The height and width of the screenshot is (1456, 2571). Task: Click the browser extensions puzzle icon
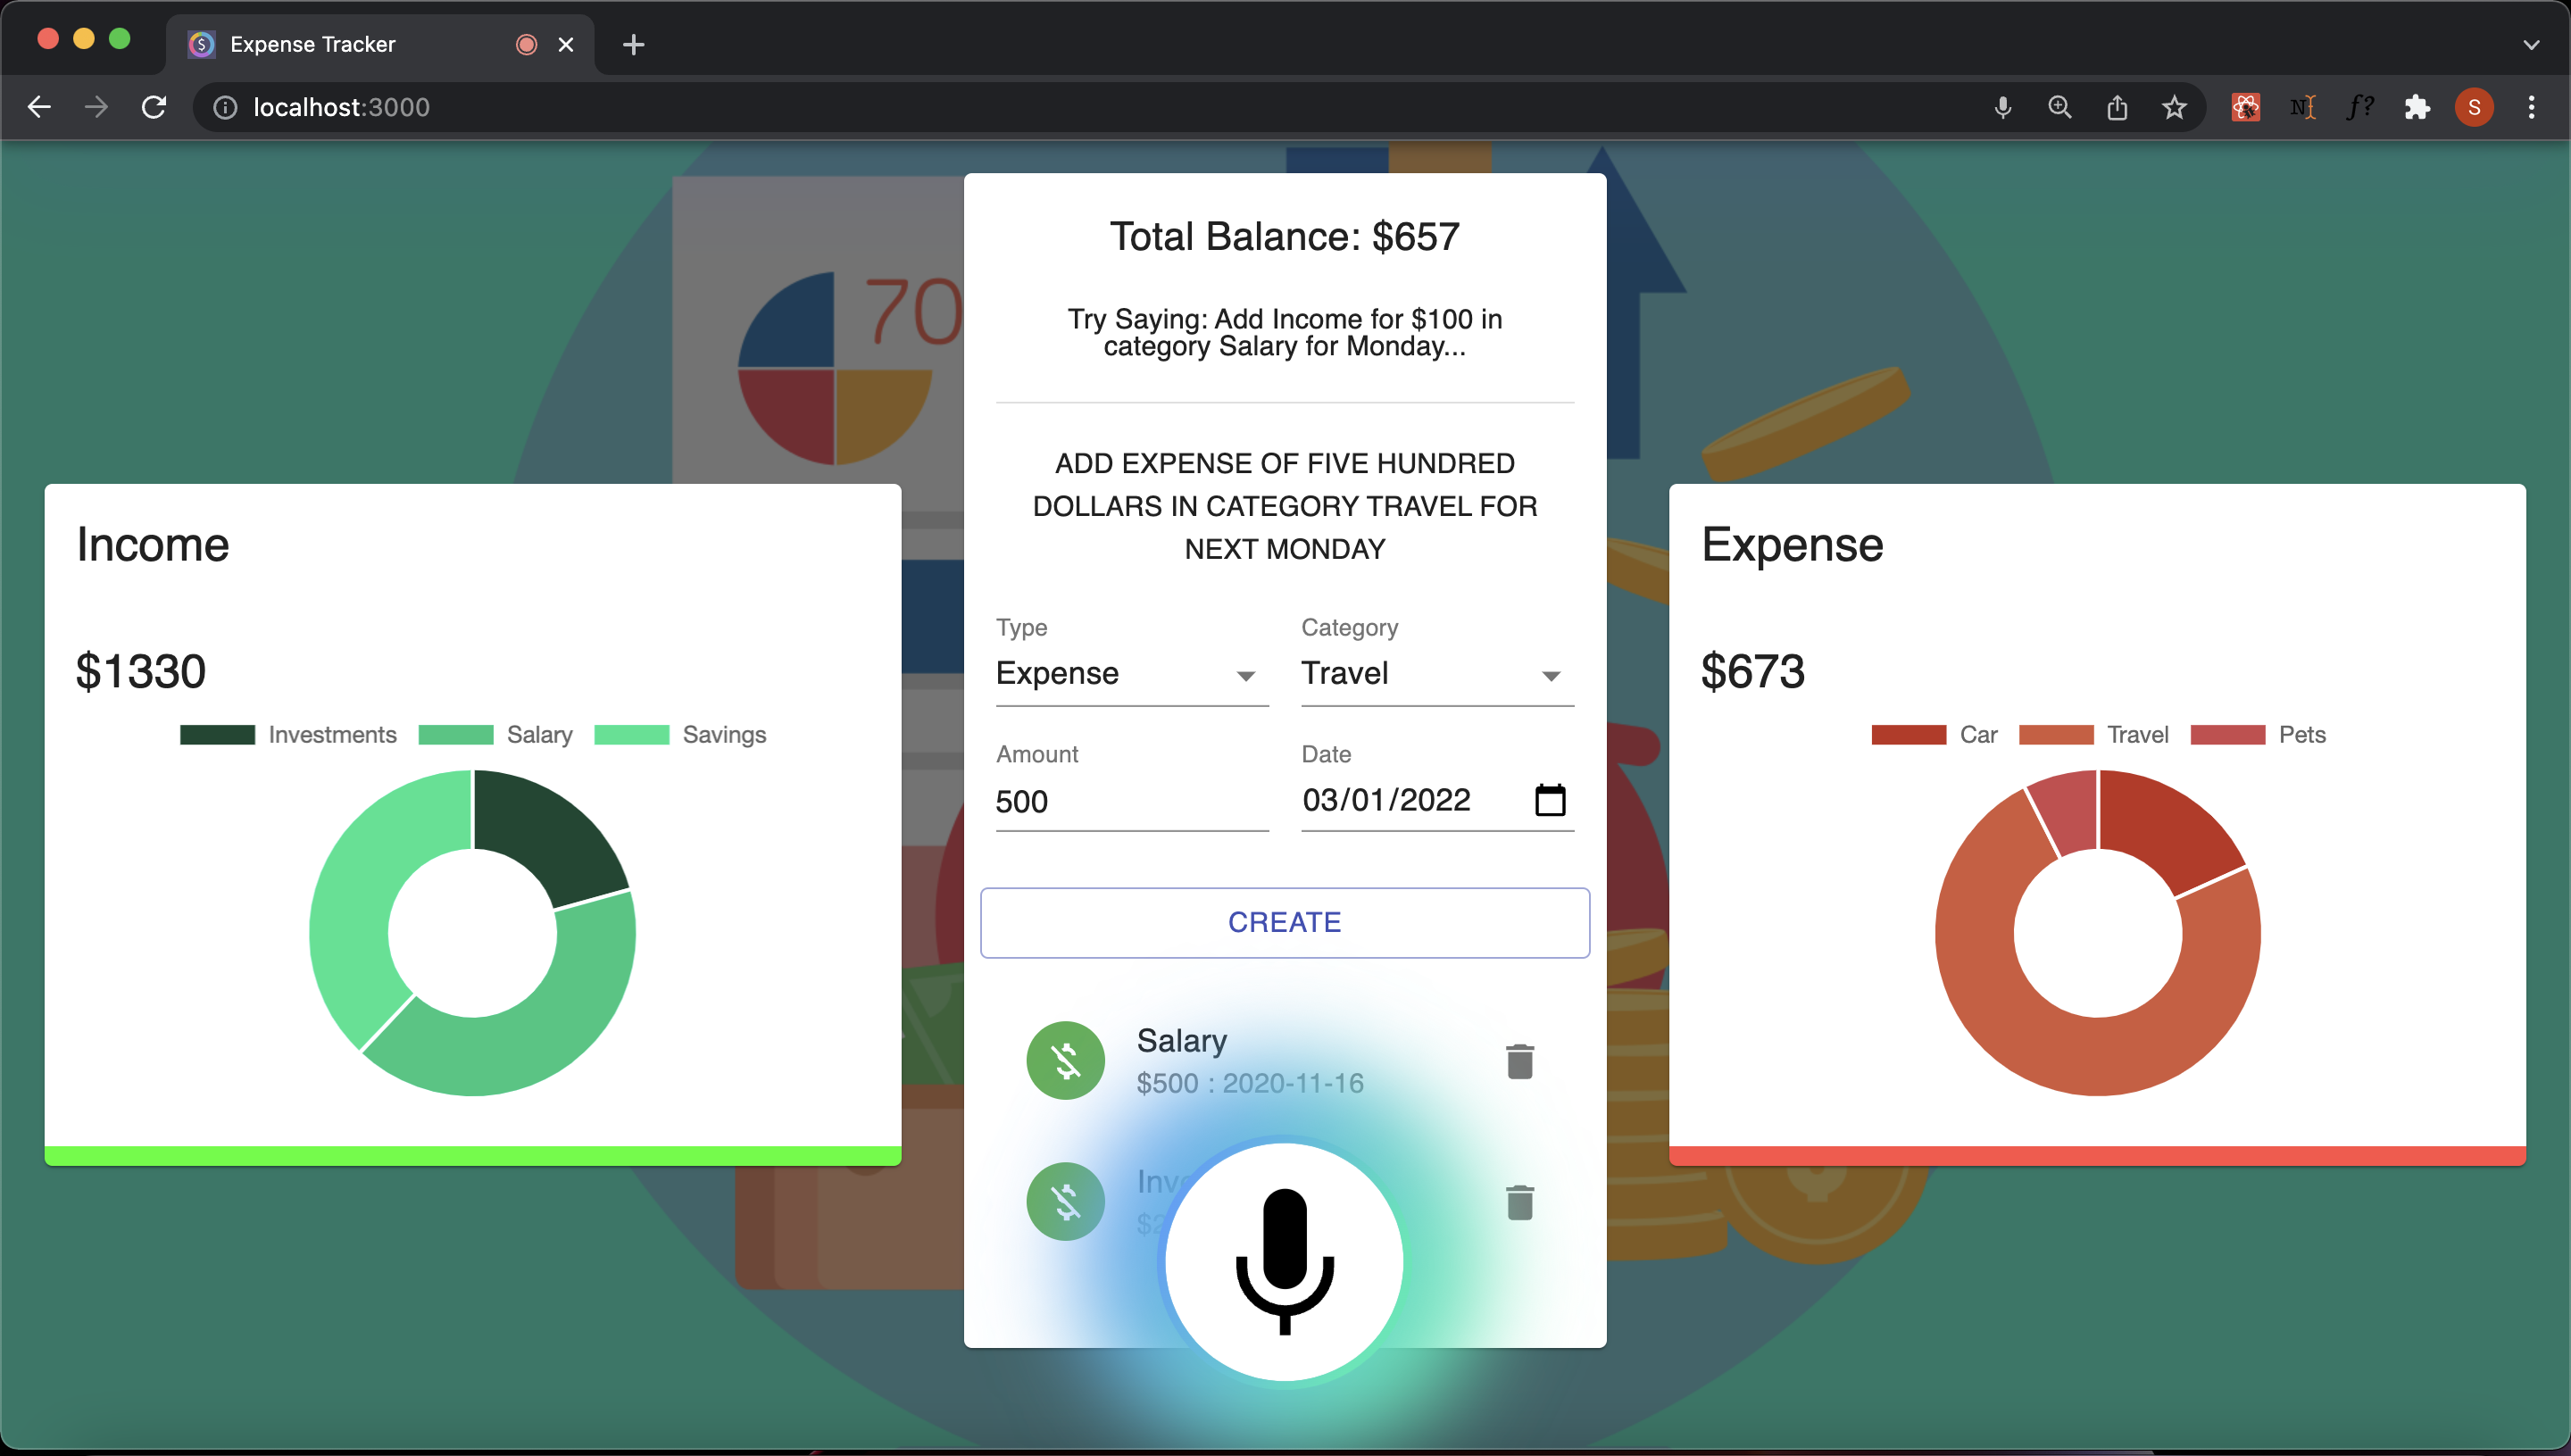coord(2418,107)
